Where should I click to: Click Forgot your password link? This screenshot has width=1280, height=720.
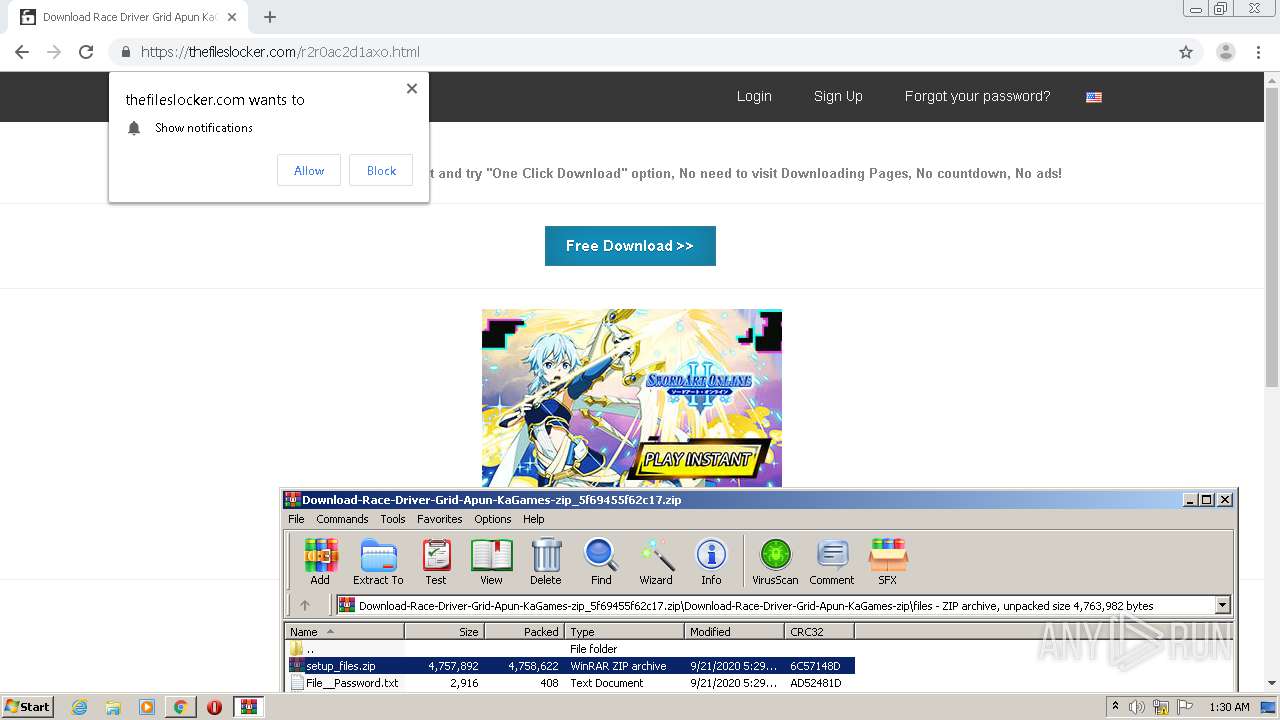977,96
